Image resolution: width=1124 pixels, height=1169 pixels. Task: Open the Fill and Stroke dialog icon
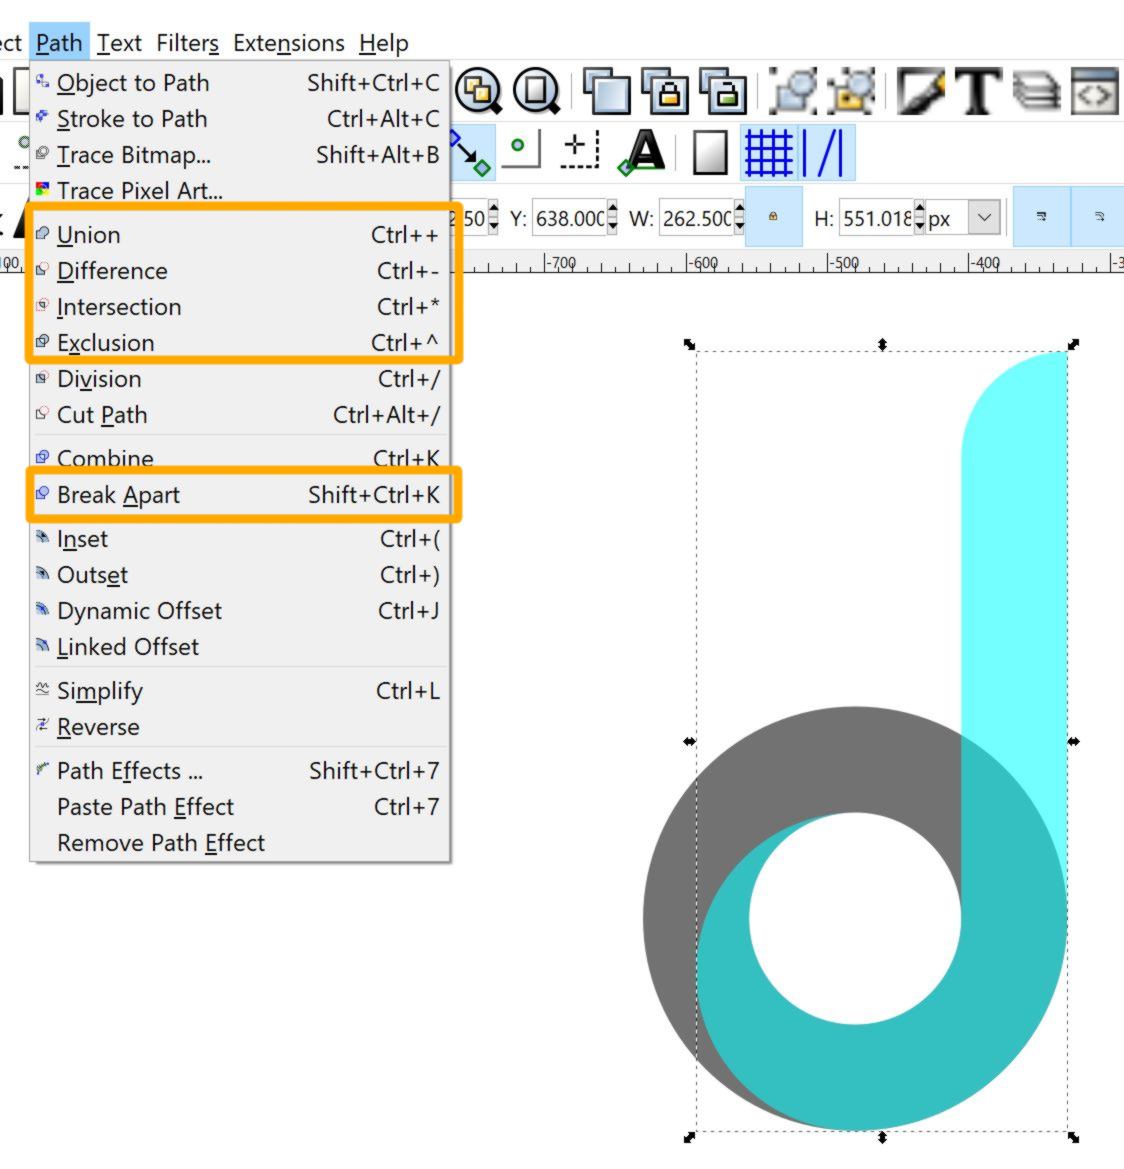pyautogui.click(x=921, y=91)
